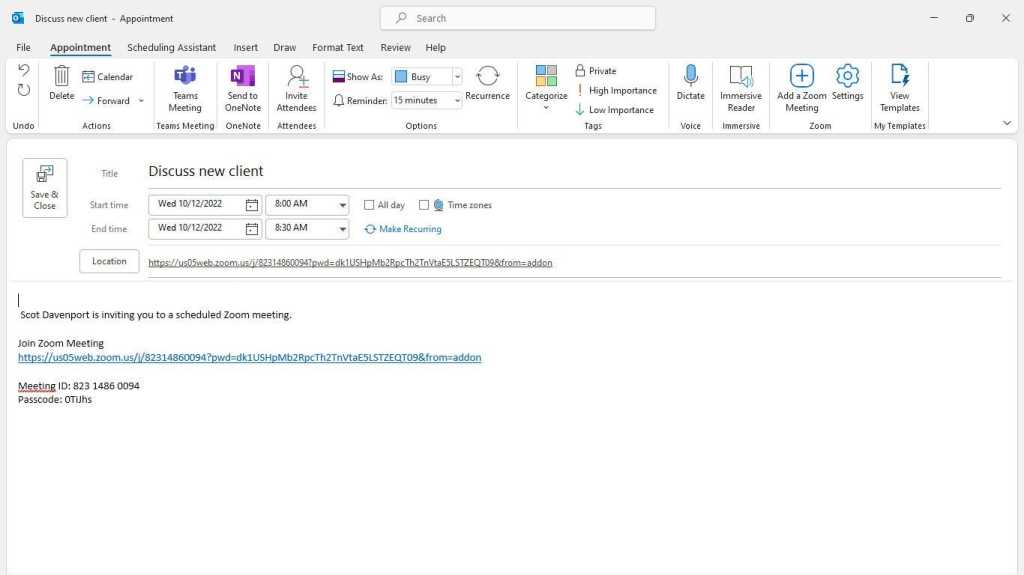The width and height of the screenshot is (1024, 575).
Task: Open the start time 8:00 AM dropdown
Action: coord(343,205)
